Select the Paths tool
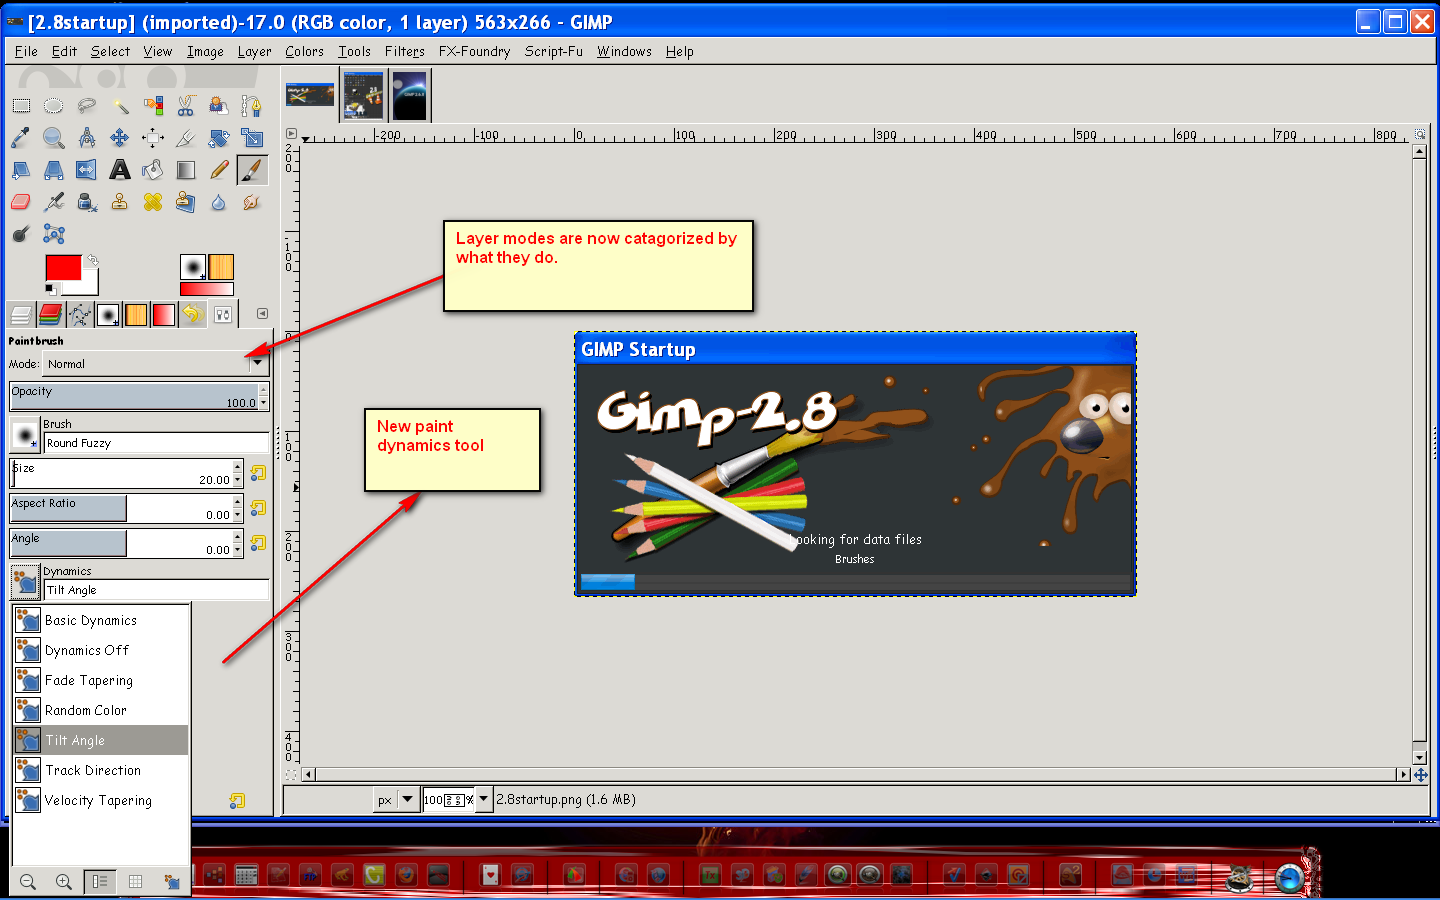 (252, 105)
